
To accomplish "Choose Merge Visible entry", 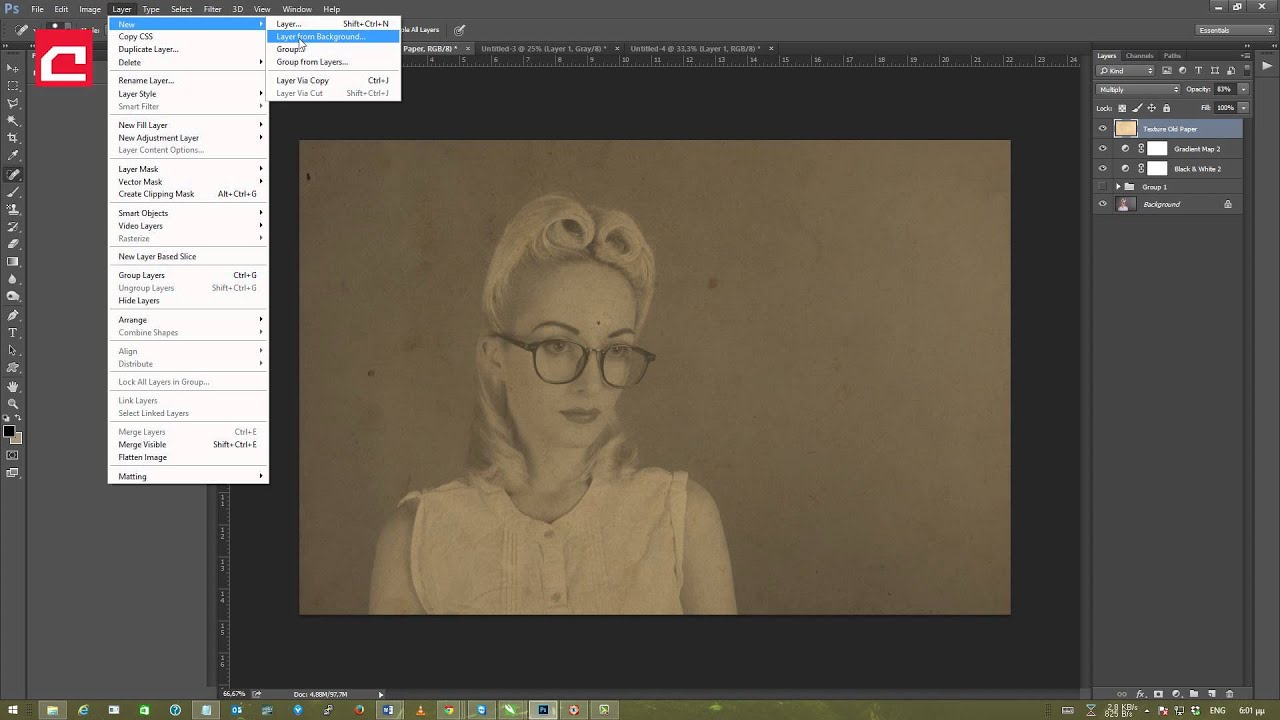I will click(x=188, y=445).
